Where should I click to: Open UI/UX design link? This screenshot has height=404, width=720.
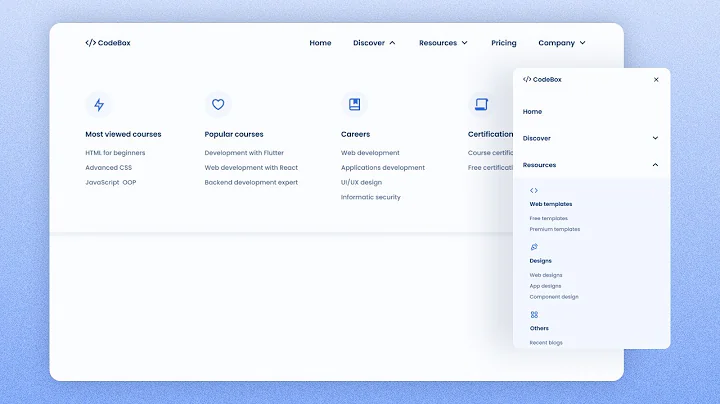pyautogui.click(x=361, y=182)
